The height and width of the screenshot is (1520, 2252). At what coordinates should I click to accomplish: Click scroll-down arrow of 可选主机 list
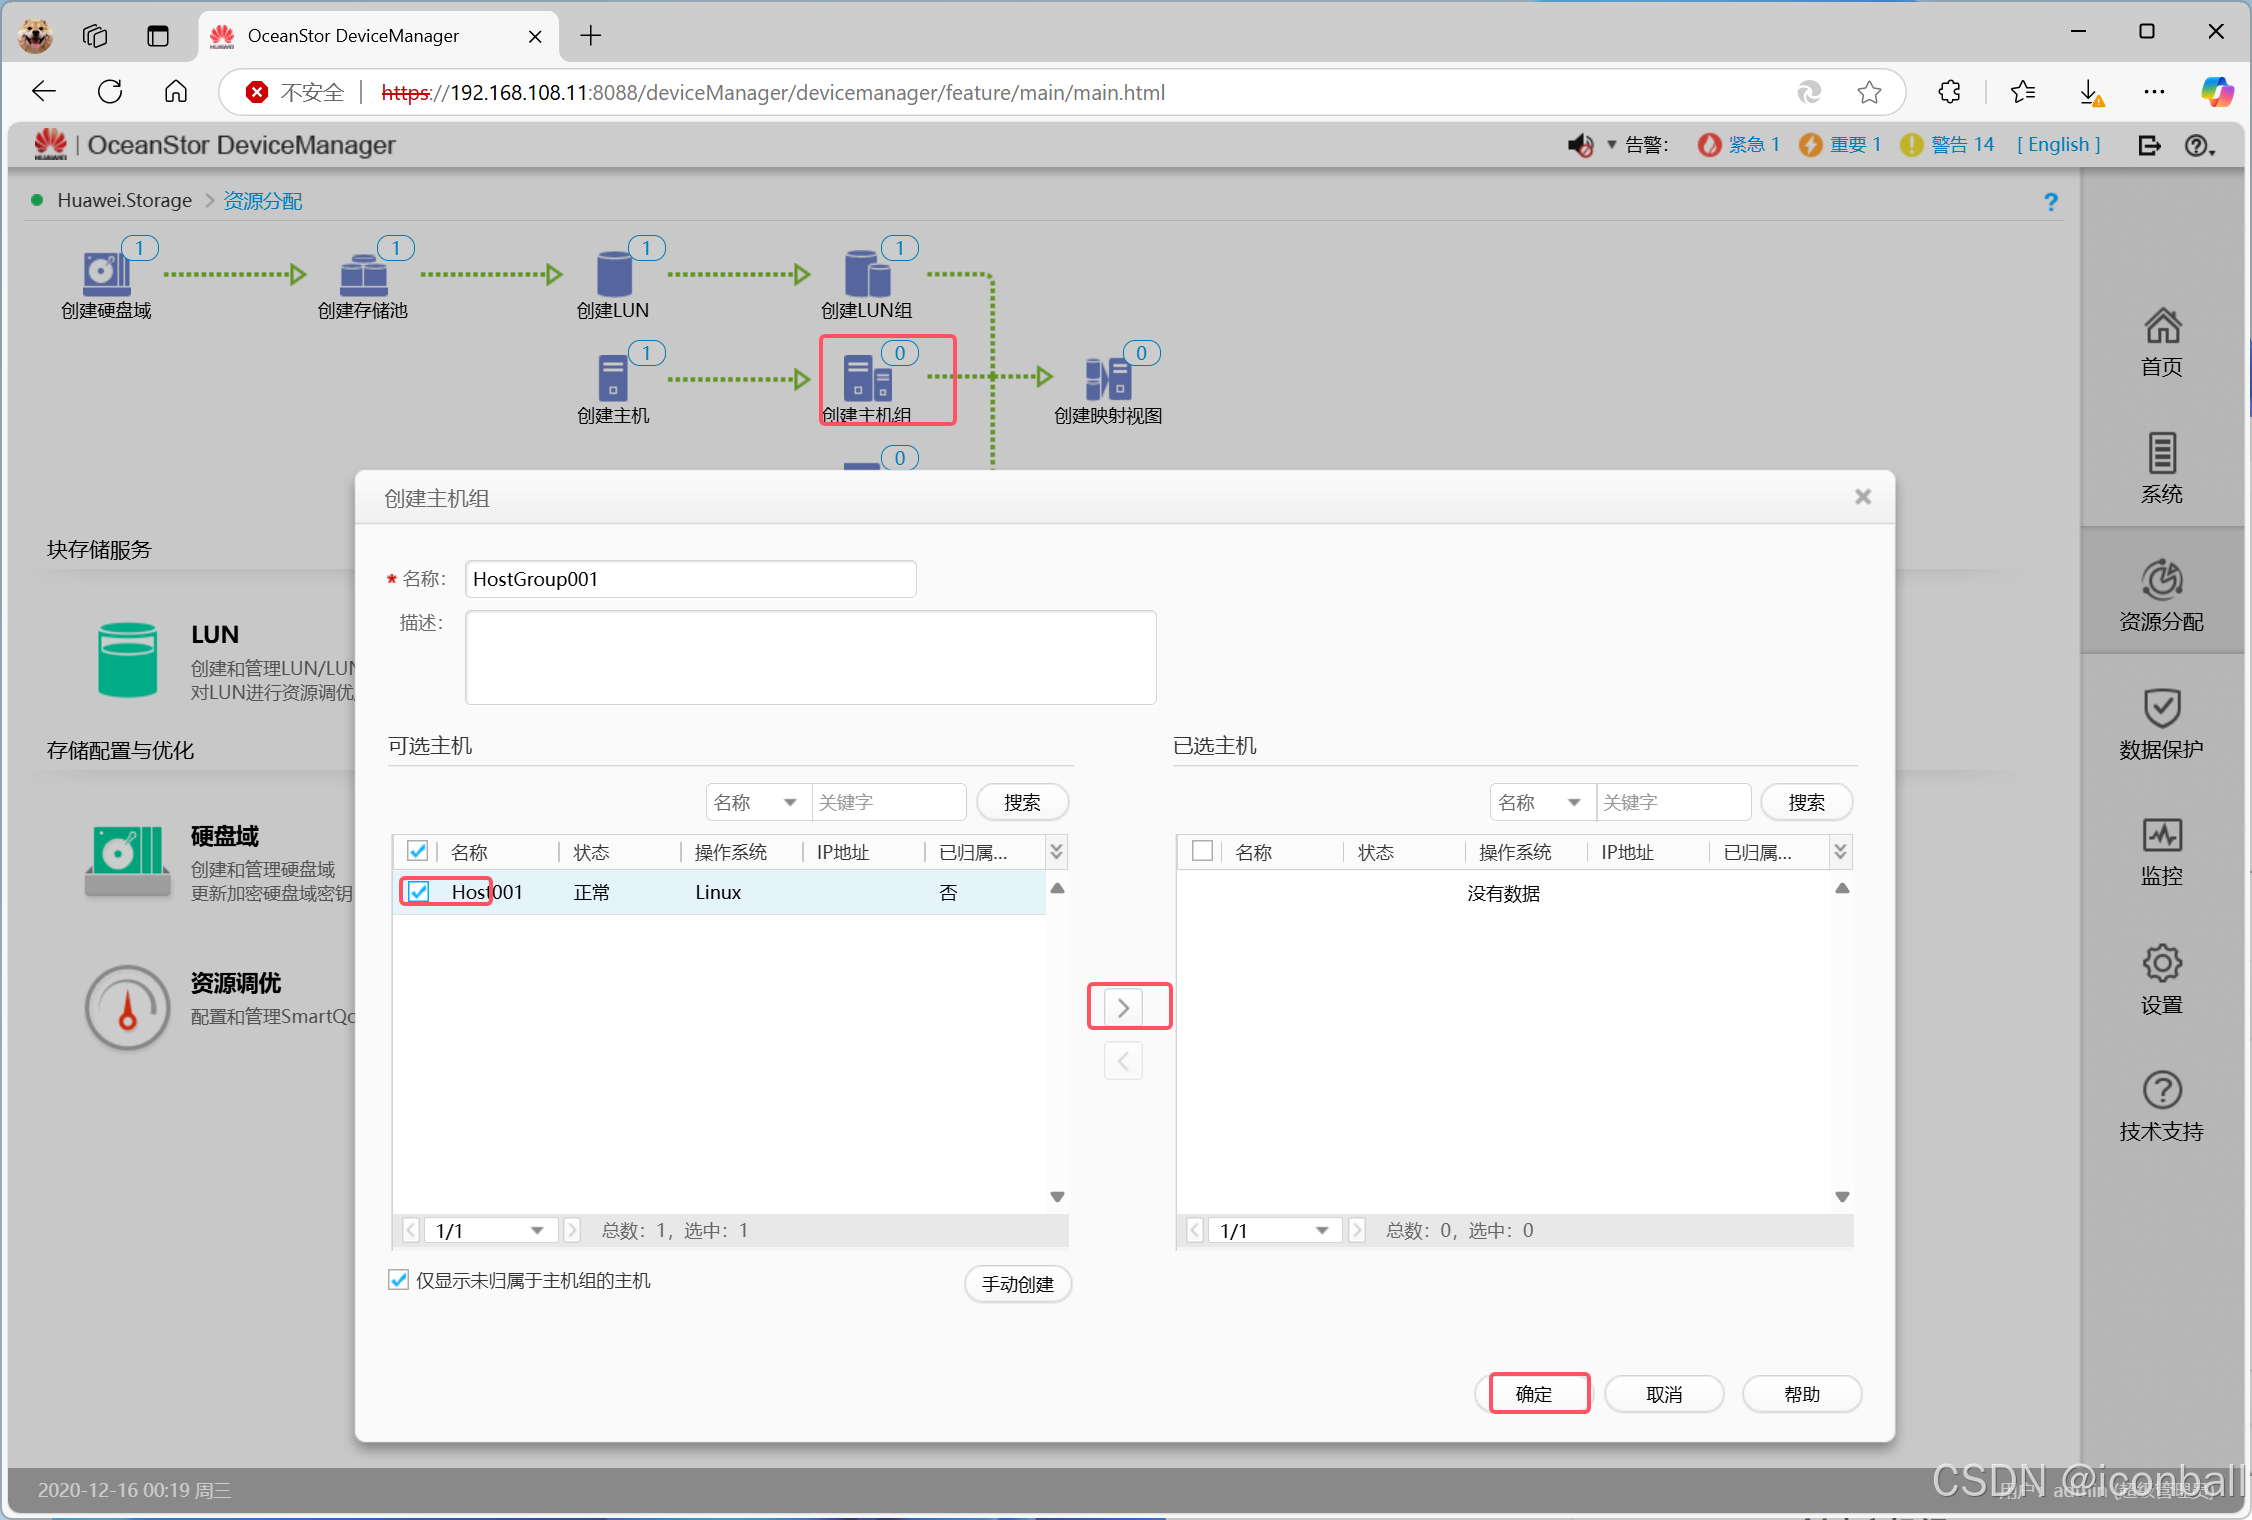point(1057,1197)
